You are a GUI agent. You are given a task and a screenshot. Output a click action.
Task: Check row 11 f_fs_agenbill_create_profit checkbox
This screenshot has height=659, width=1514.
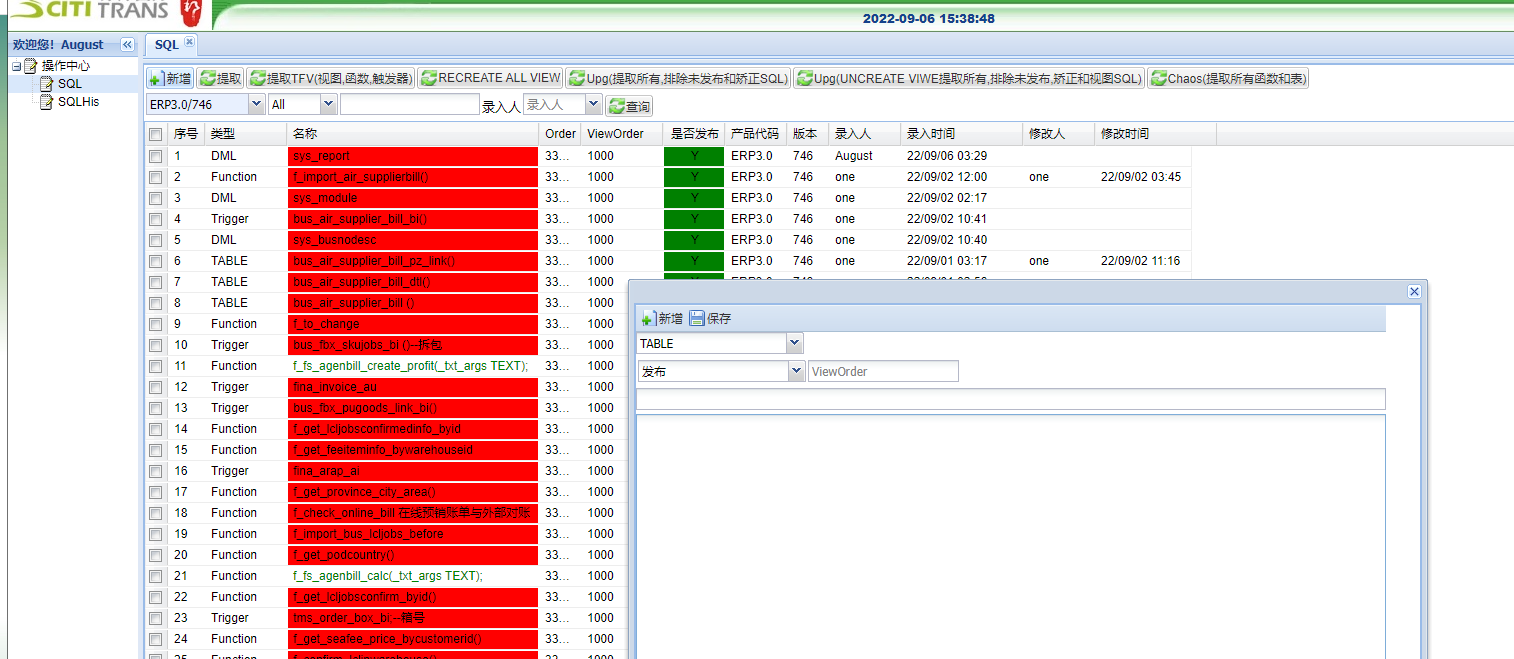pos(155,366)
